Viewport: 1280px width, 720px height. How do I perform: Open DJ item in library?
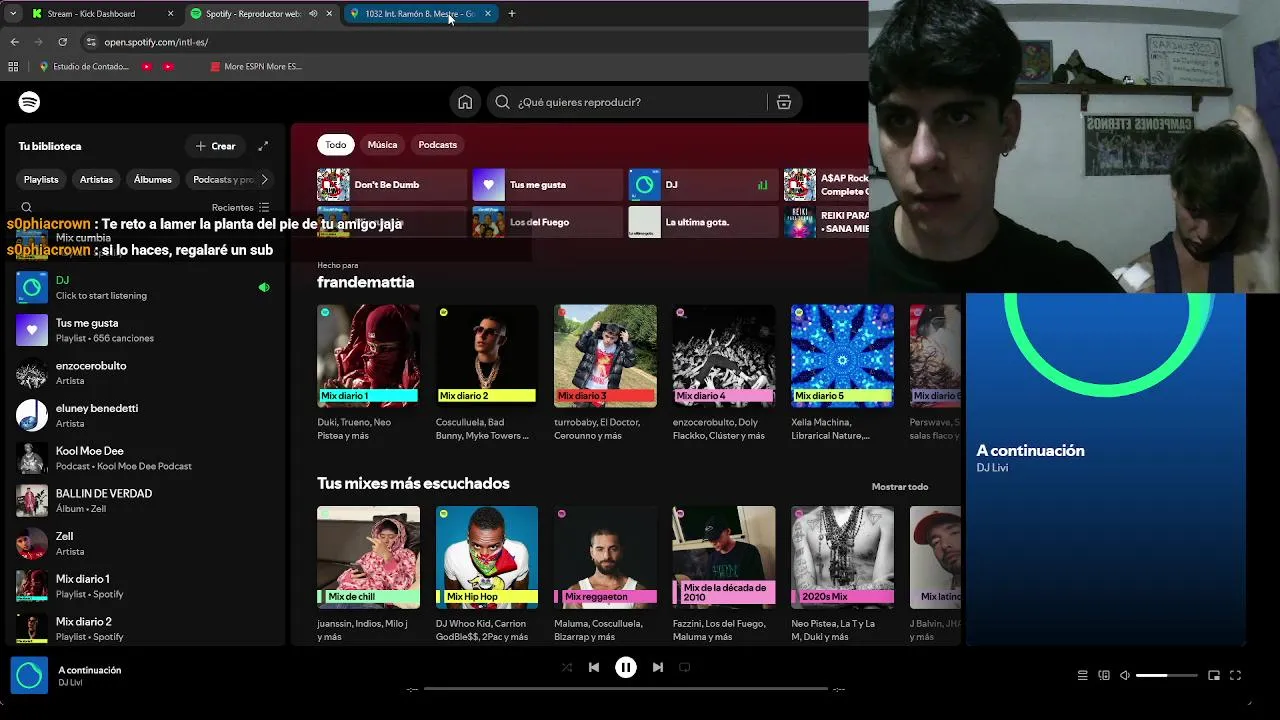click(x=145, y=288)
